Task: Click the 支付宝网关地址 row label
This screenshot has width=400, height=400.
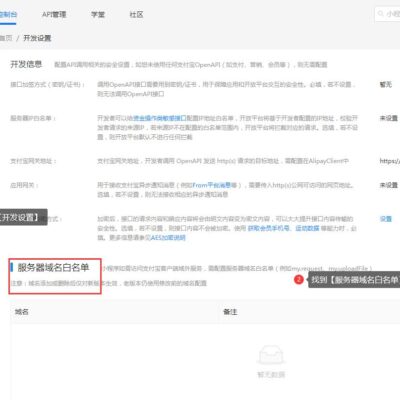Action: pos(33,161)
